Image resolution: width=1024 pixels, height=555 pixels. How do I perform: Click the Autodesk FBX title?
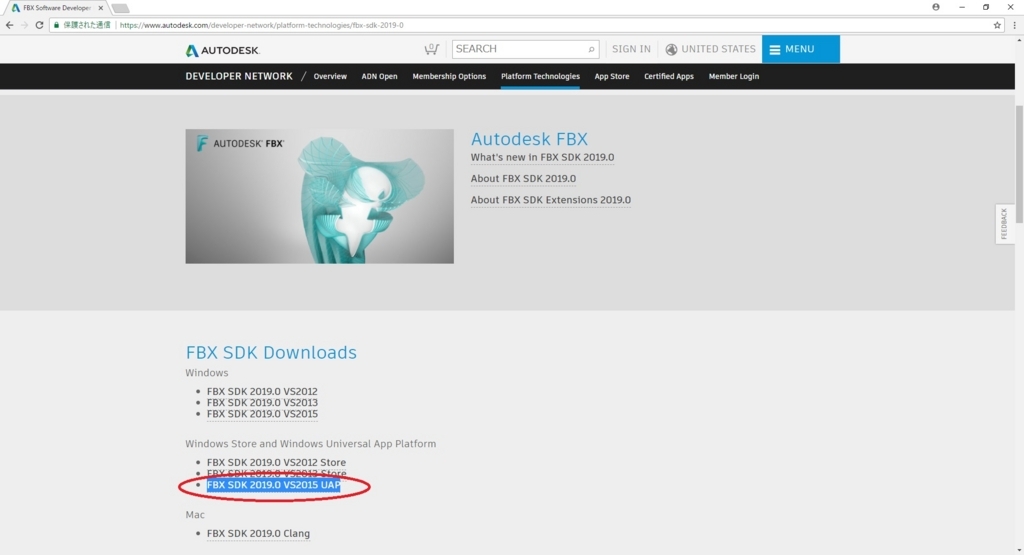[x=529, y=139]
